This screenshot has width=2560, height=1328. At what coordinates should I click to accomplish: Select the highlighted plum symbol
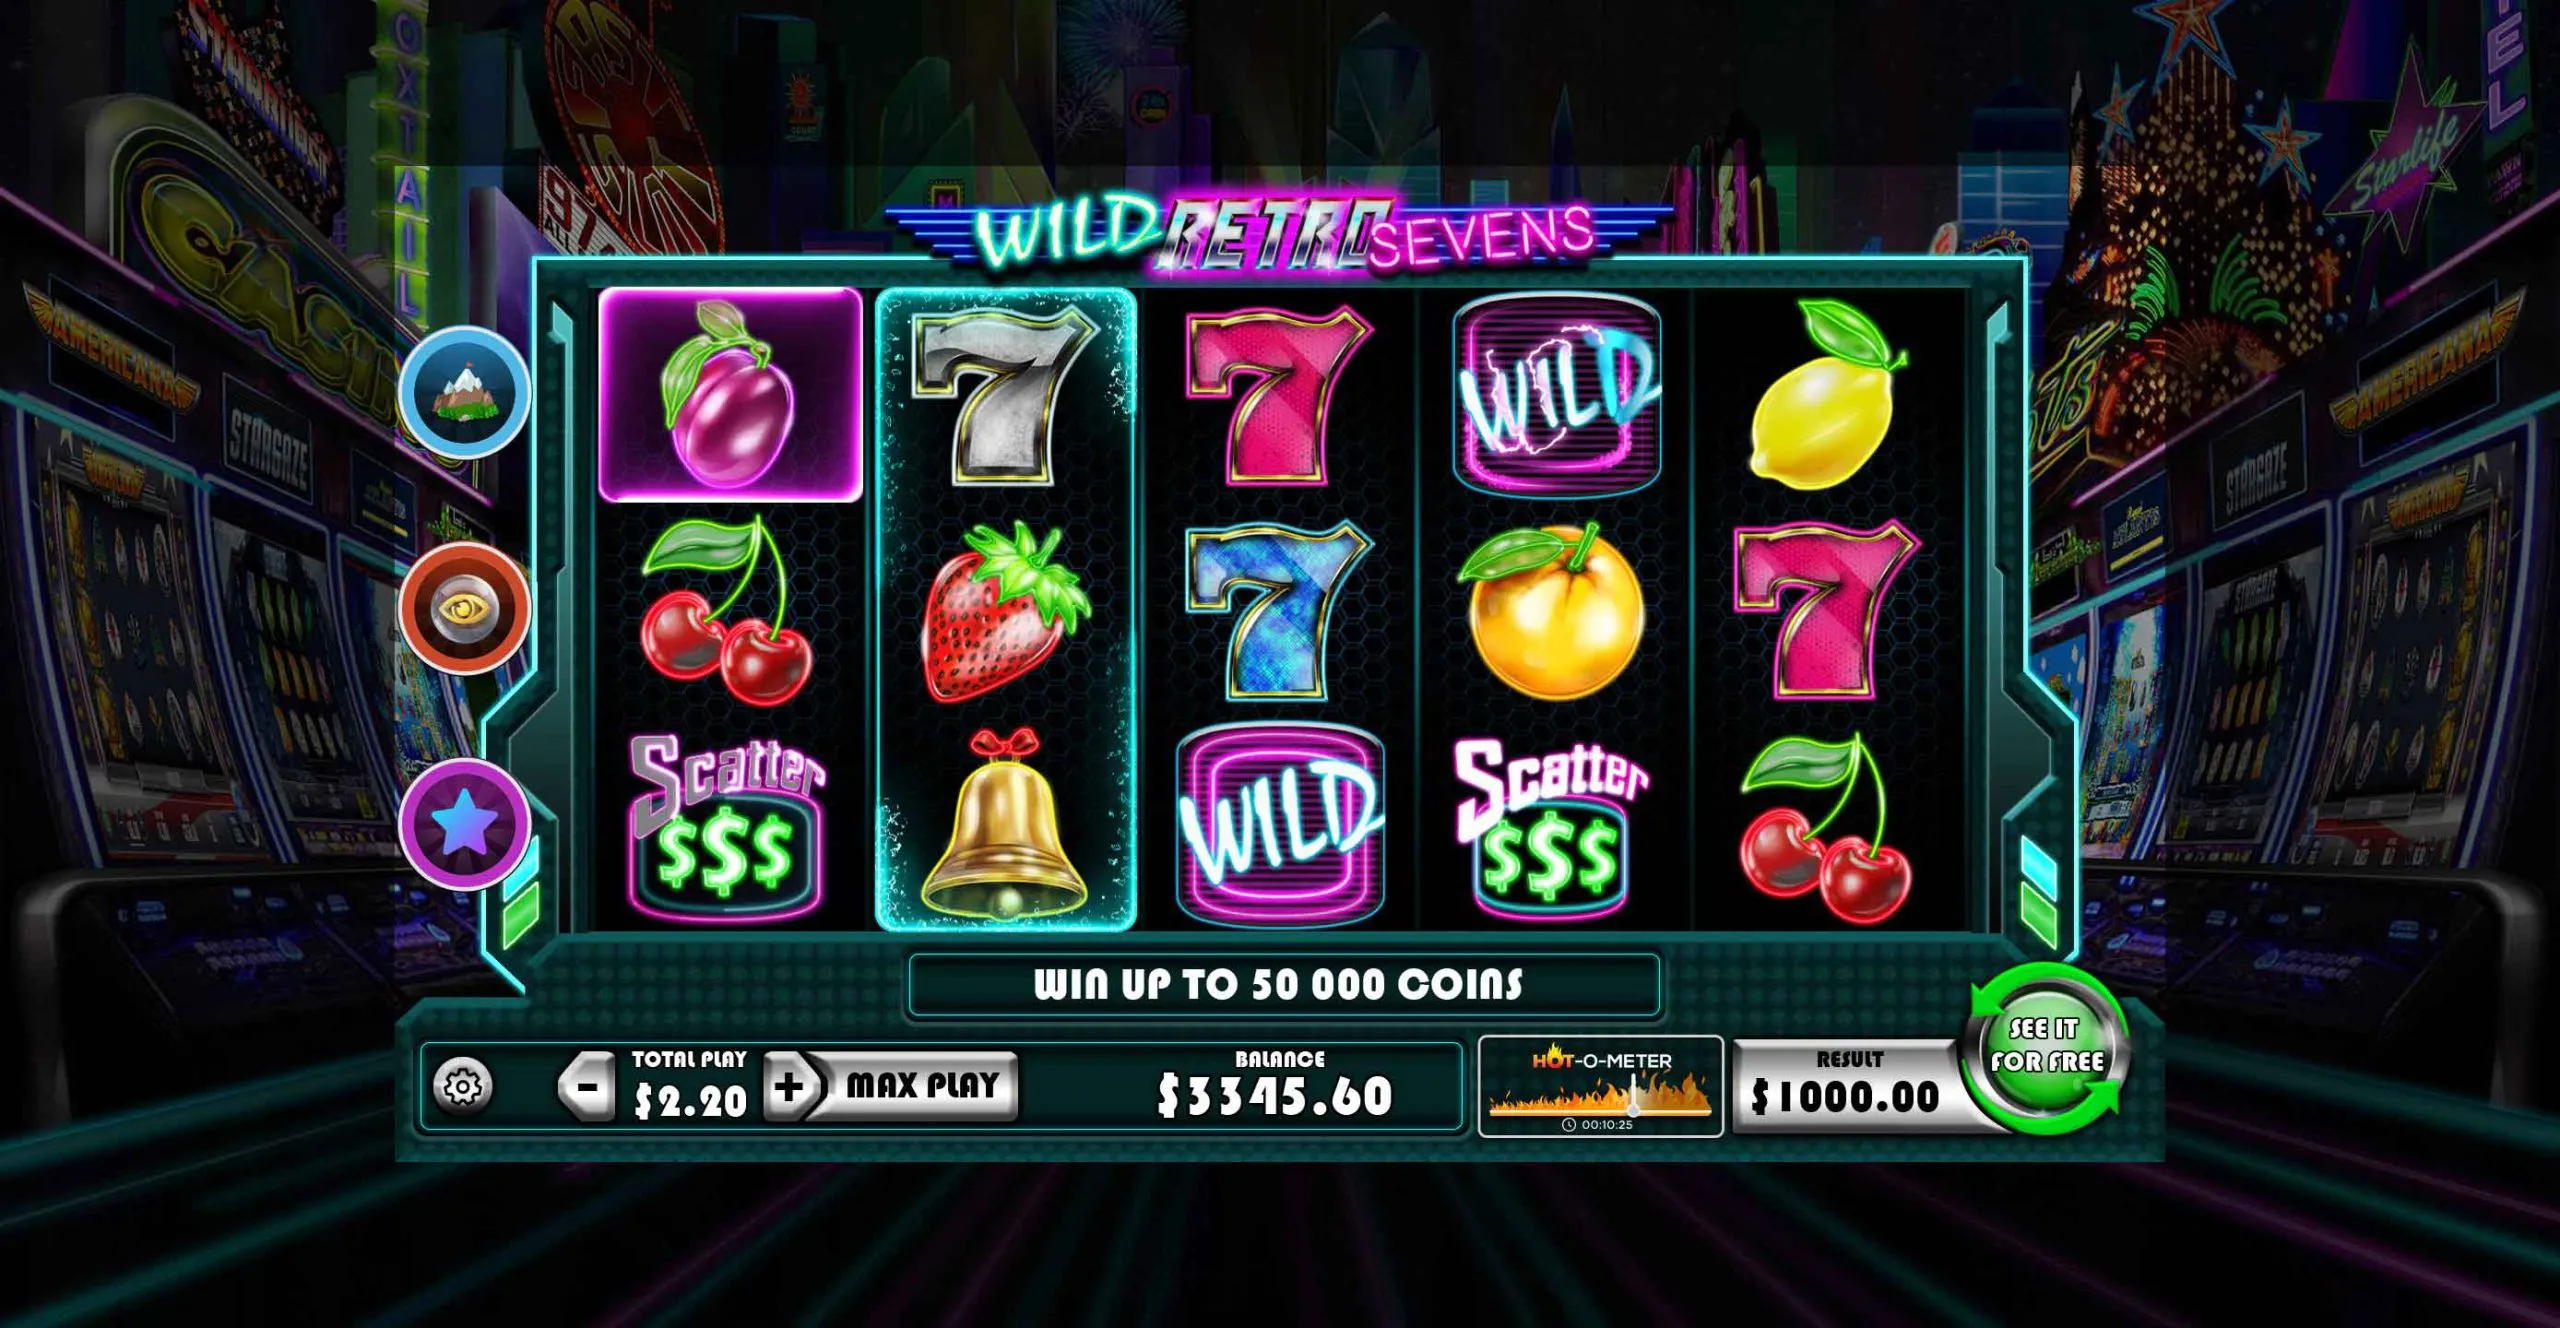coord(730,395)
